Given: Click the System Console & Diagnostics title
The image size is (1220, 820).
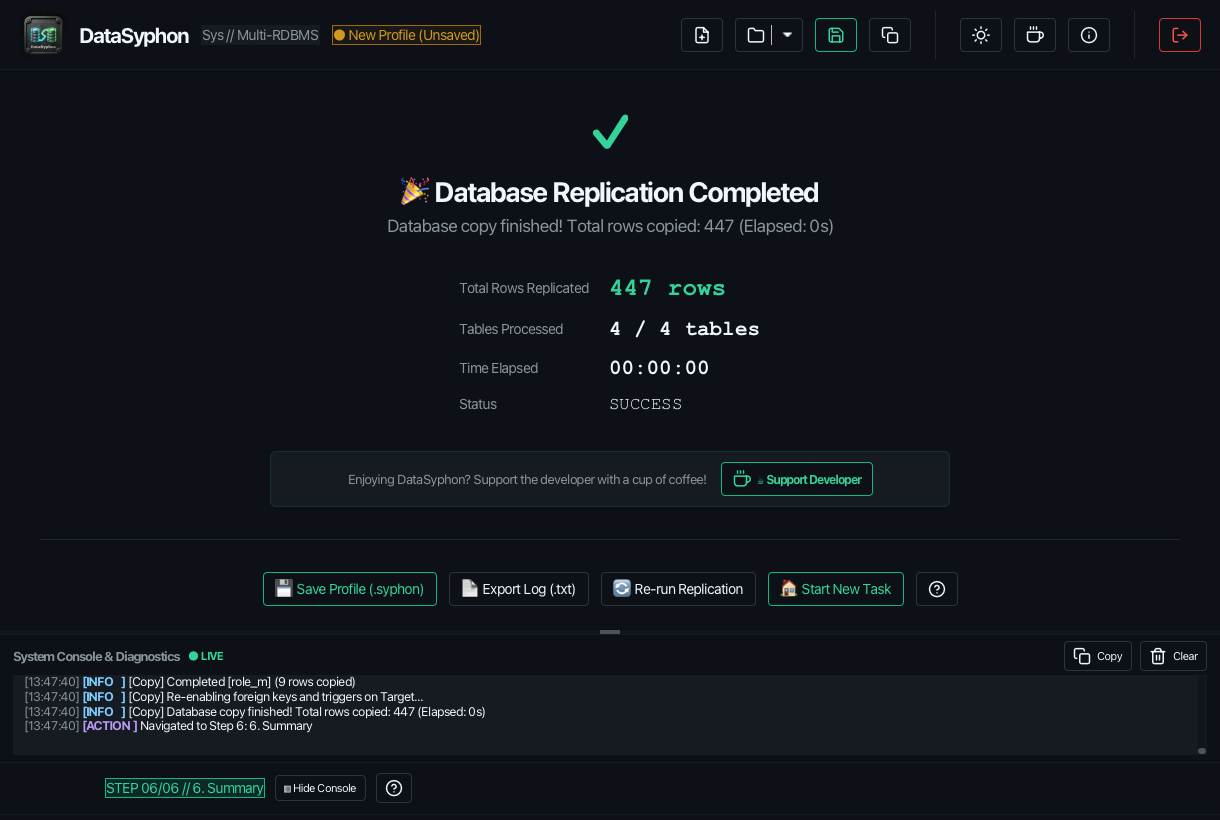Looking at the screenshot, I should click(x=97, y=656).
